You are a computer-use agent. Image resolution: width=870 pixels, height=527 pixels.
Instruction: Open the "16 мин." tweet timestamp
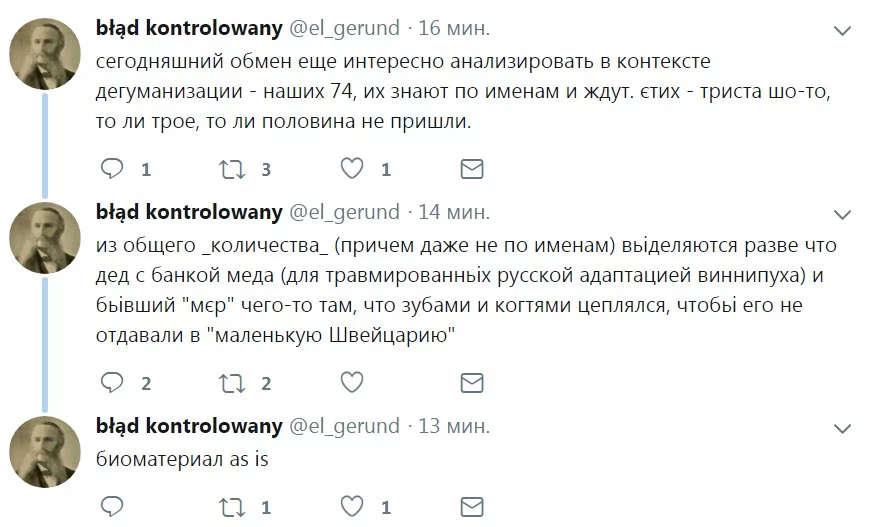(454, 27)
